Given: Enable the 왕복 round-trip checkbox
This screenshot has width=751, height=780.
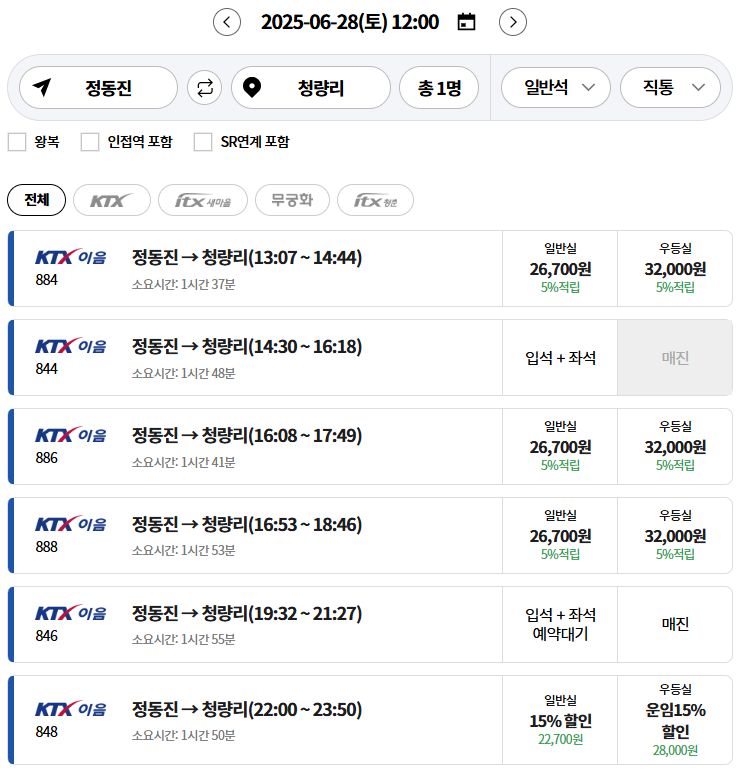Looking at the screenshot, I should point(17,144).
